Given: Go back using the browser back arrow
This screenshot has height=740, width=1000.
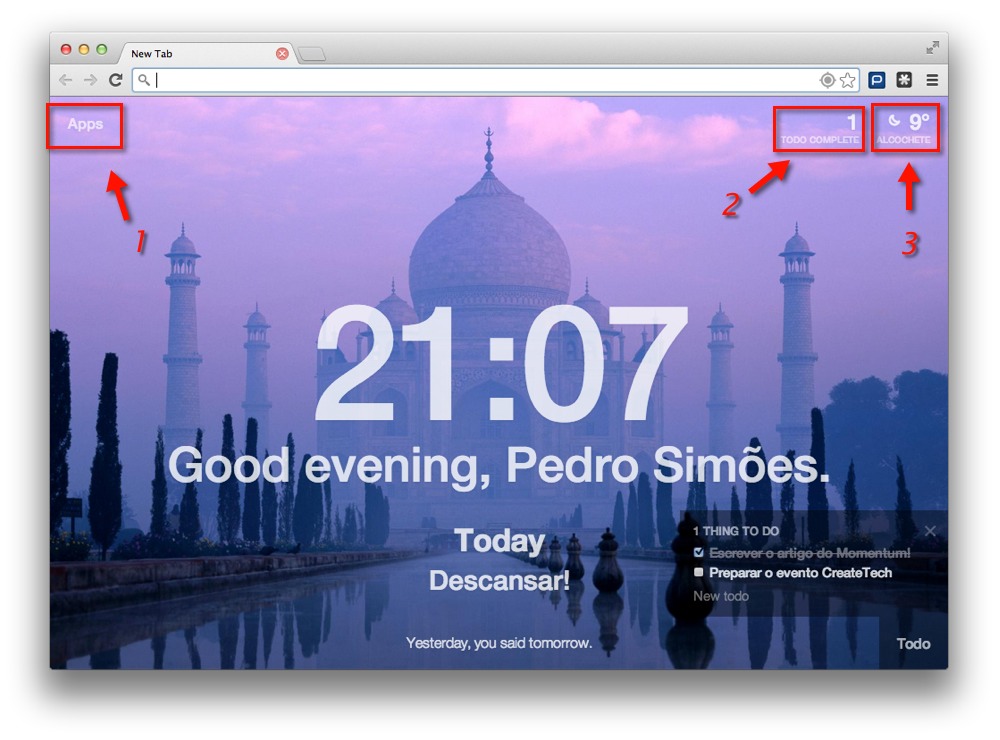Looking at the screenshot, I should (65, 80).
